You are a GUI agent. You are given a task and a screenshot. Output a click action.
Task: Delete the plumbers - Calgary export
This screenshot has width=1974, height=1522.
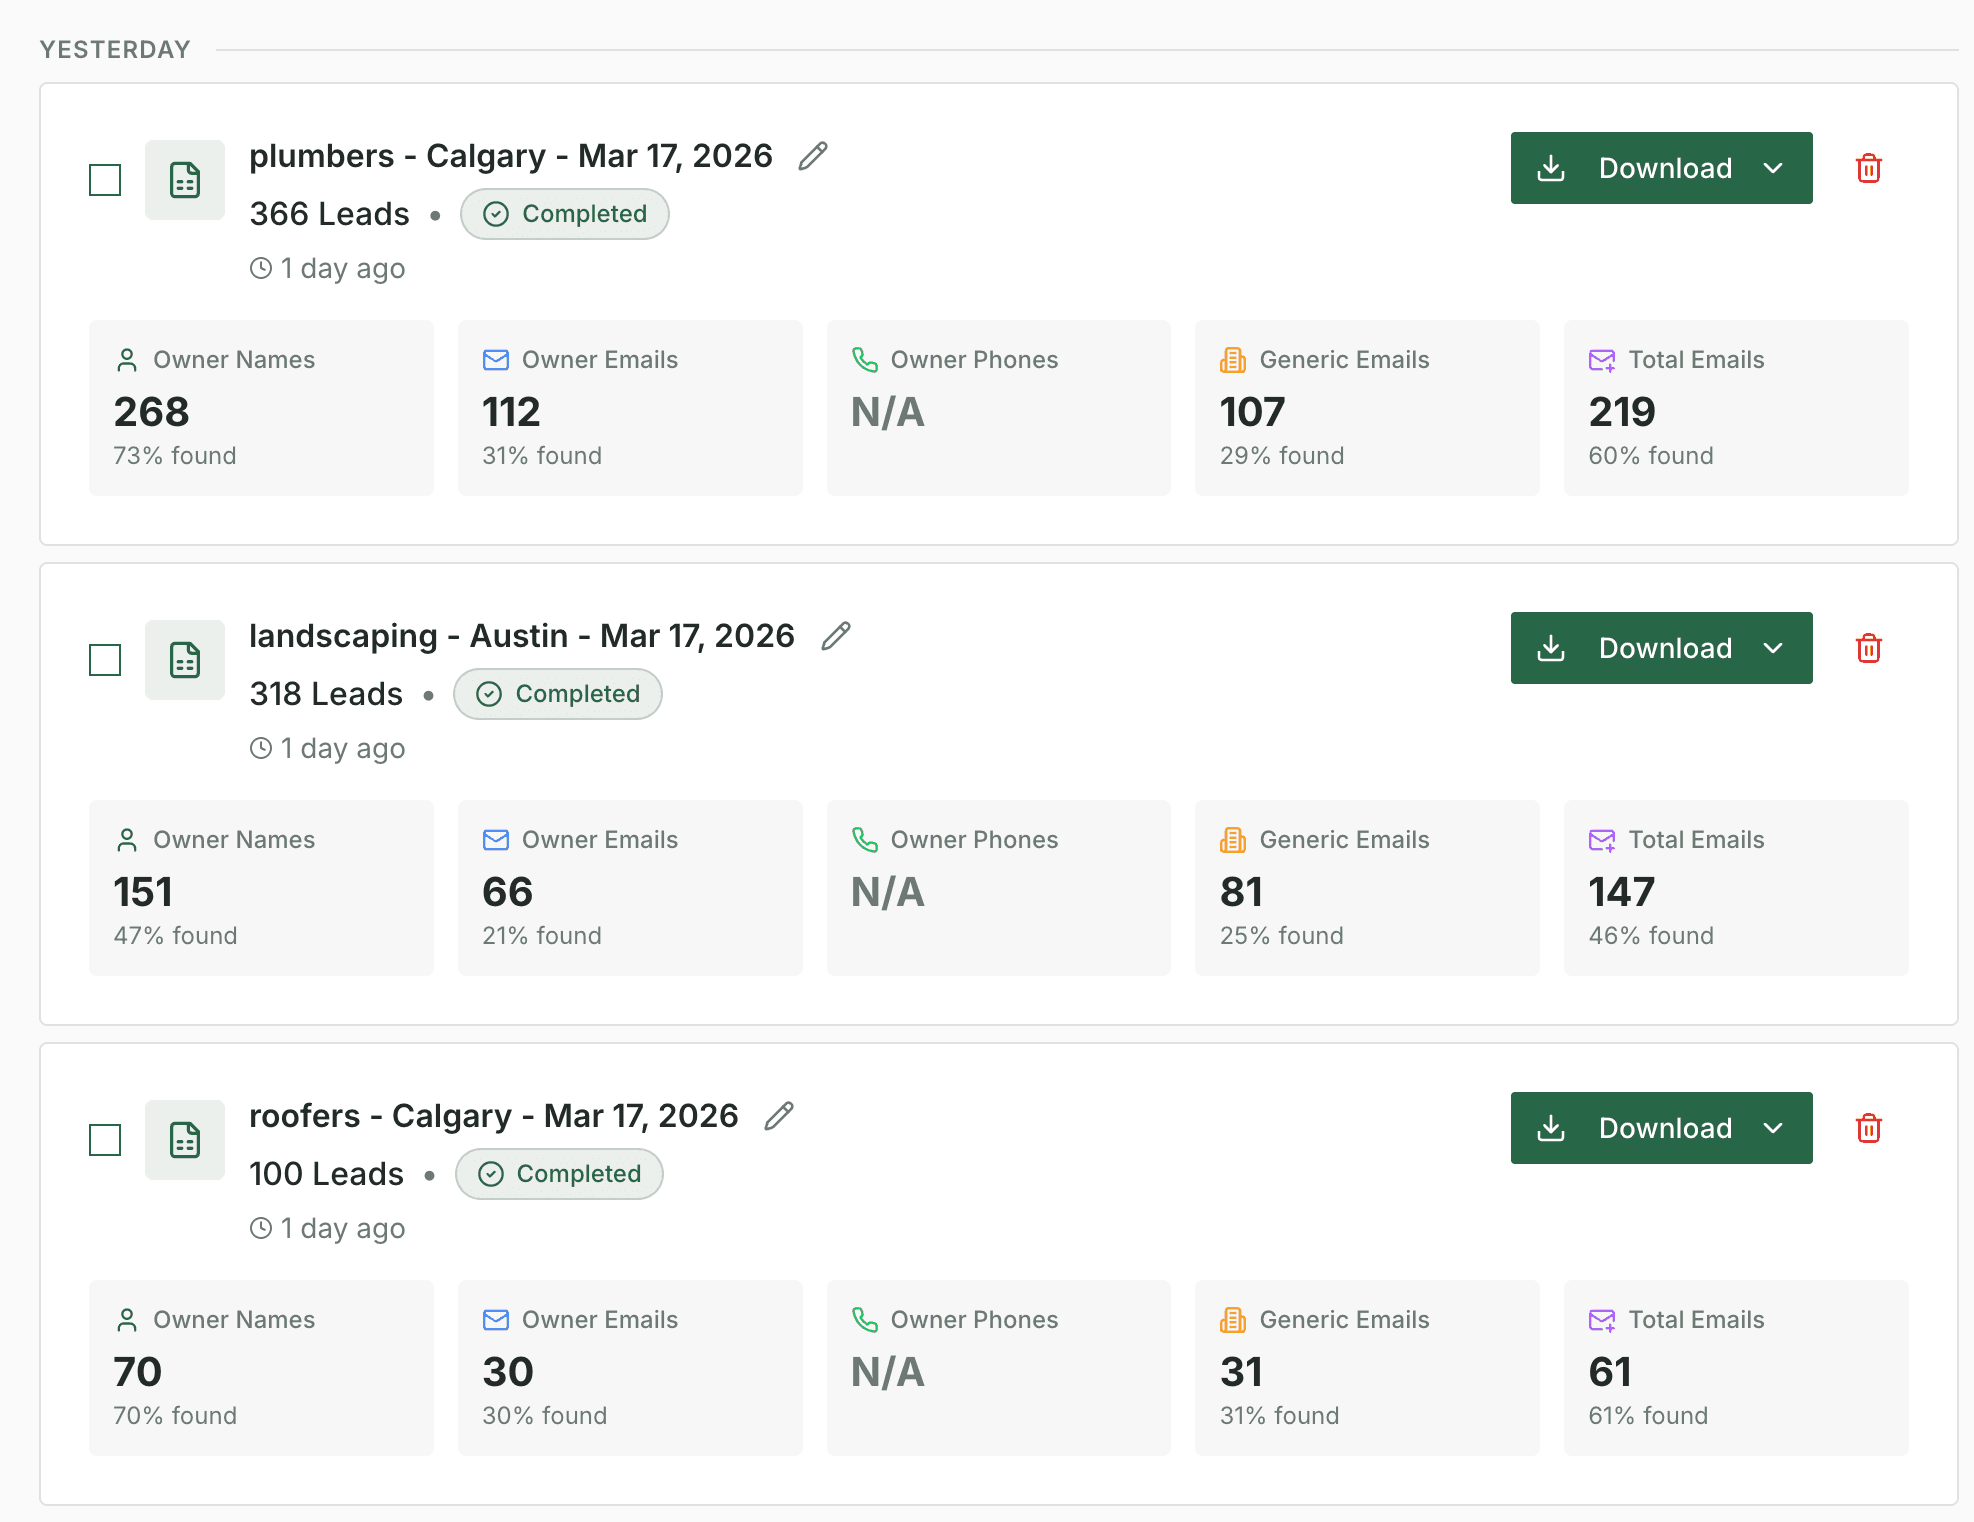tap(1868, 168)
